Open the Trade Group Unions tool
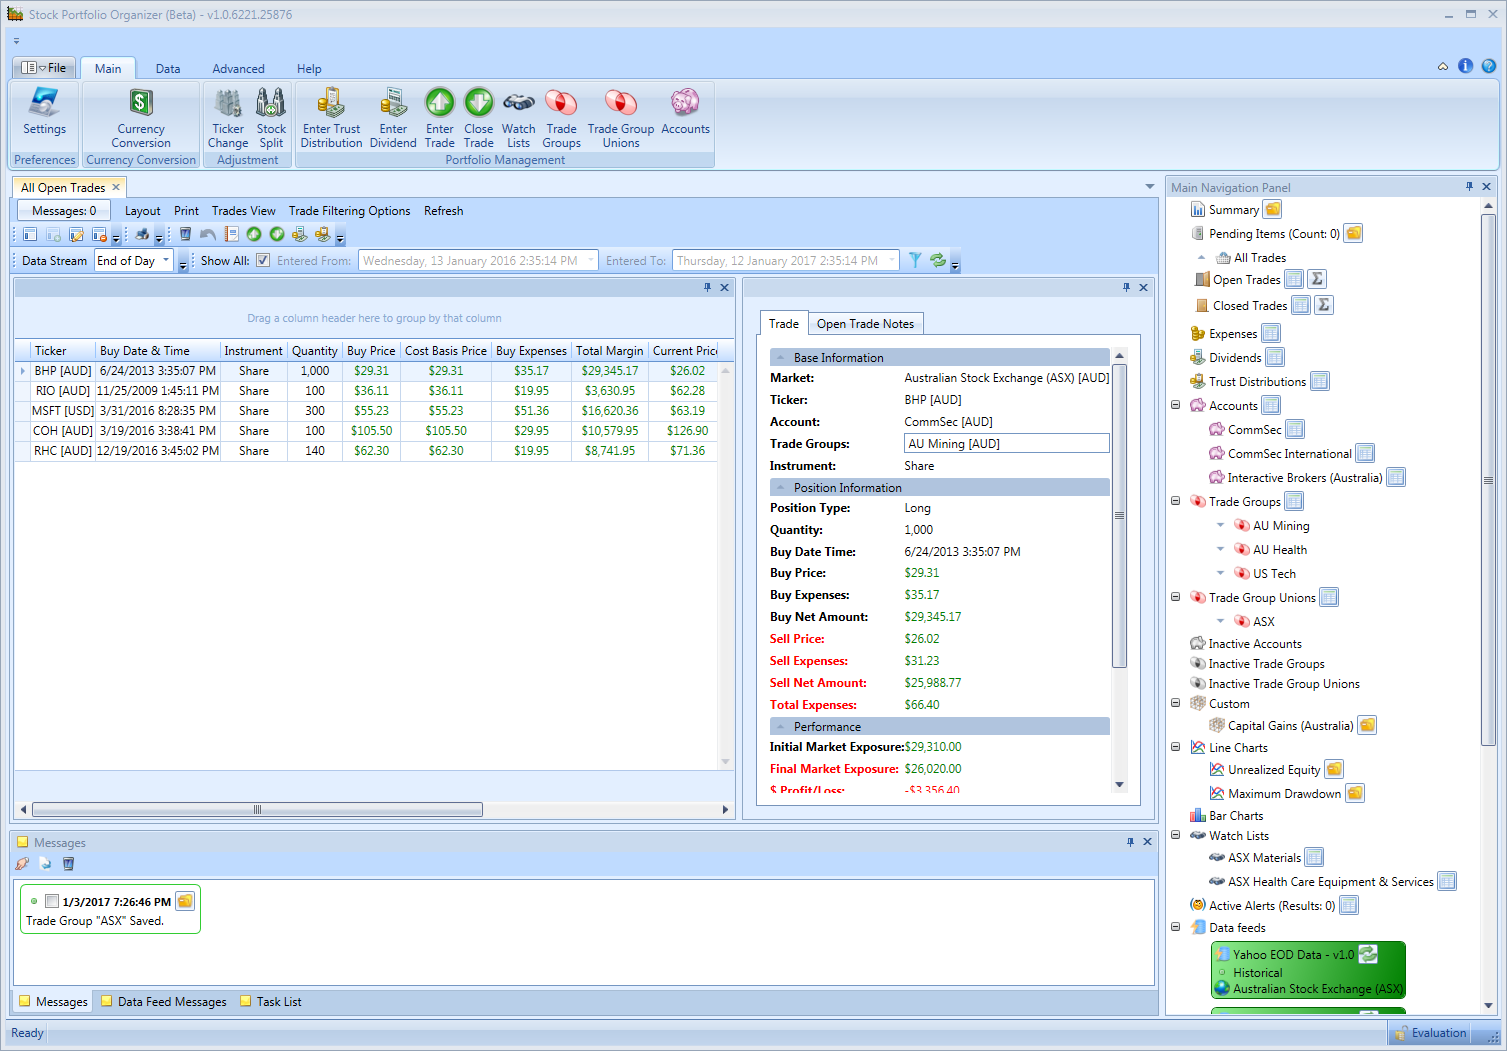 click(x=620, y=115)
